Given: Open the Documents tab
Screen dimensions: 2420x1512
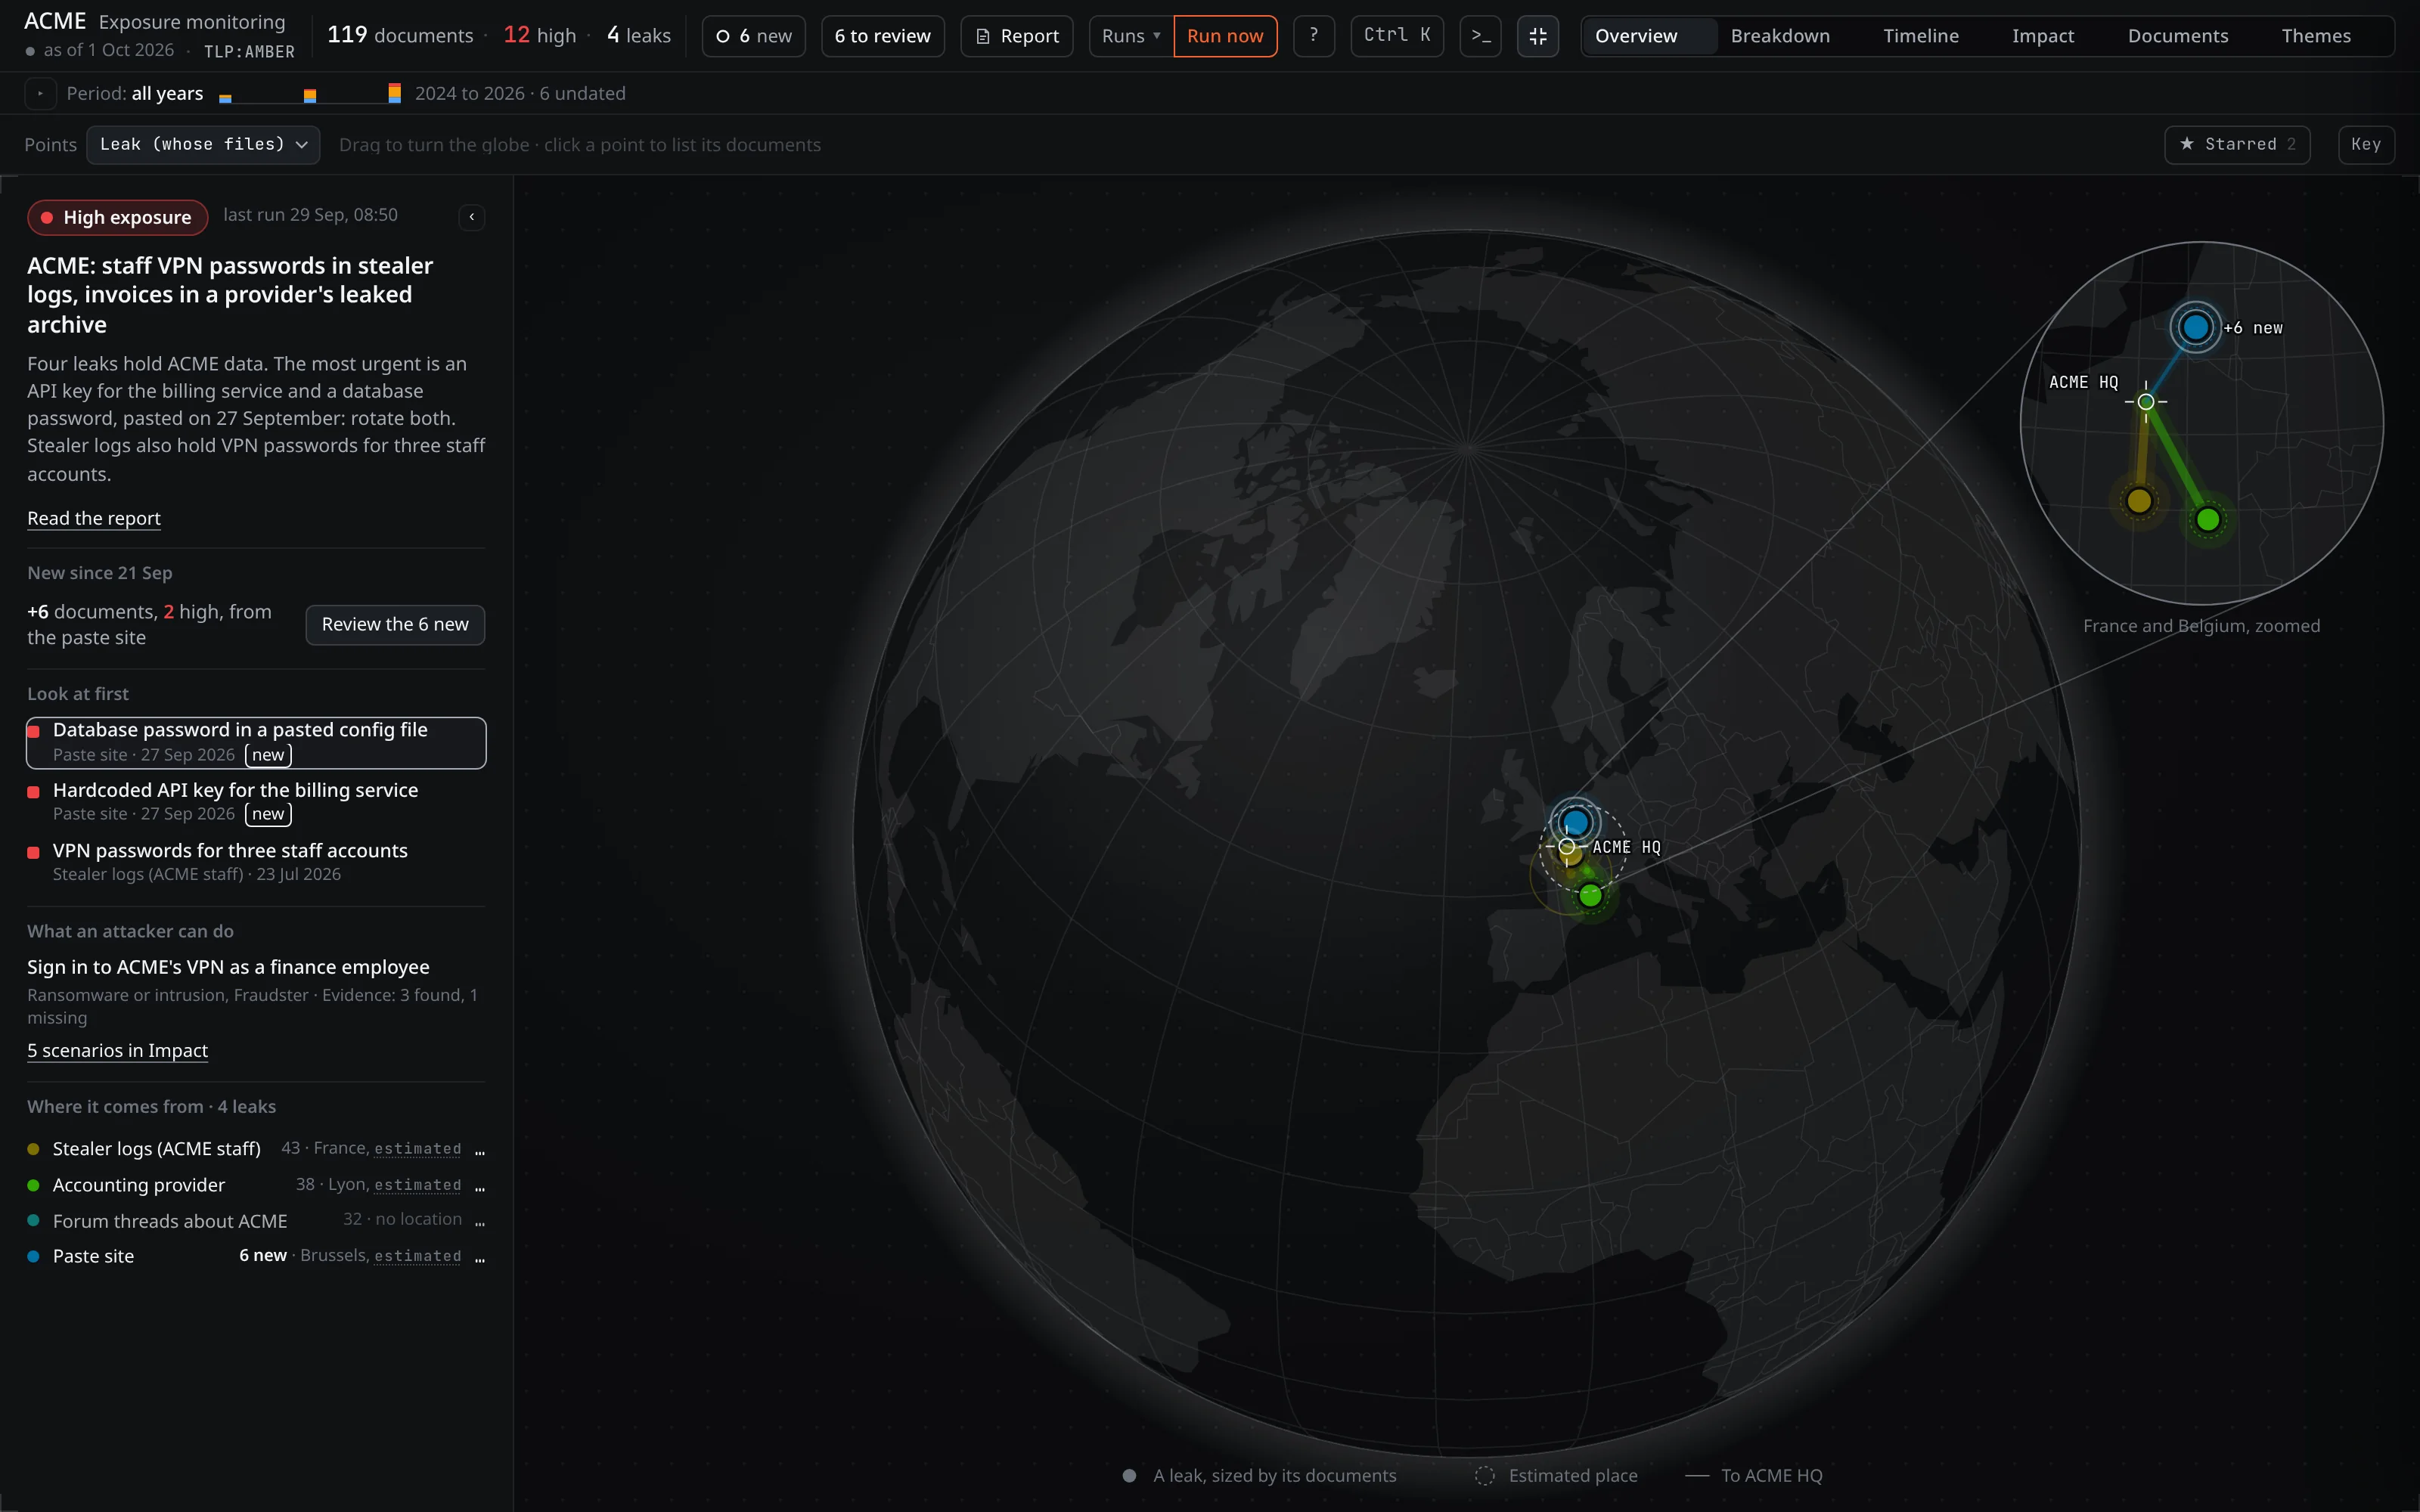Looking at the screenshot, I should pos(2177,36).
